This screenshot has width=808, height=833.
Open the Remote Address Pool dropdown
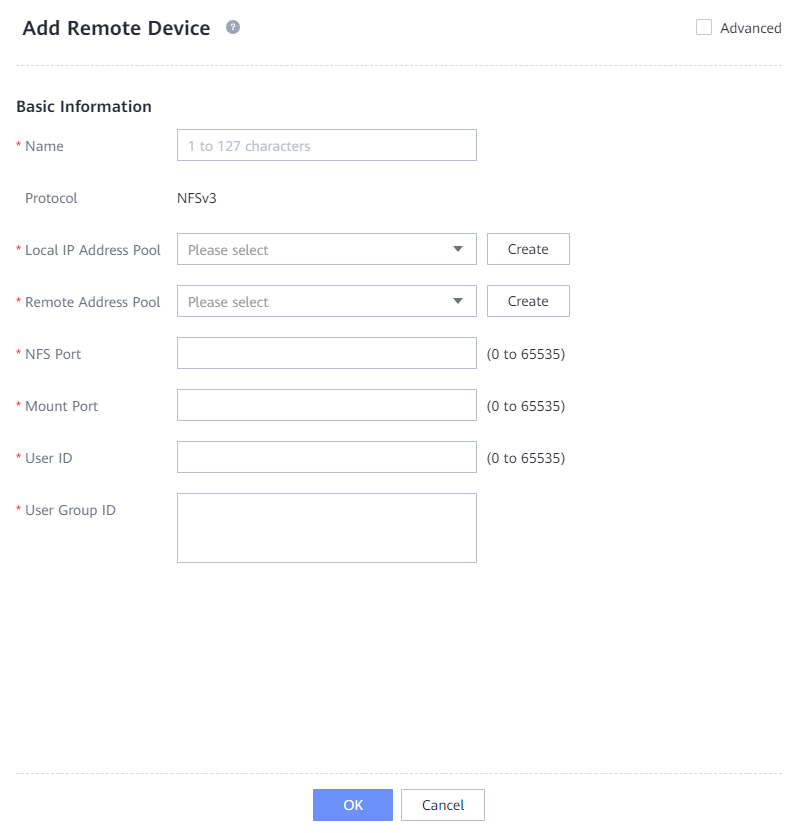(315, 301)
